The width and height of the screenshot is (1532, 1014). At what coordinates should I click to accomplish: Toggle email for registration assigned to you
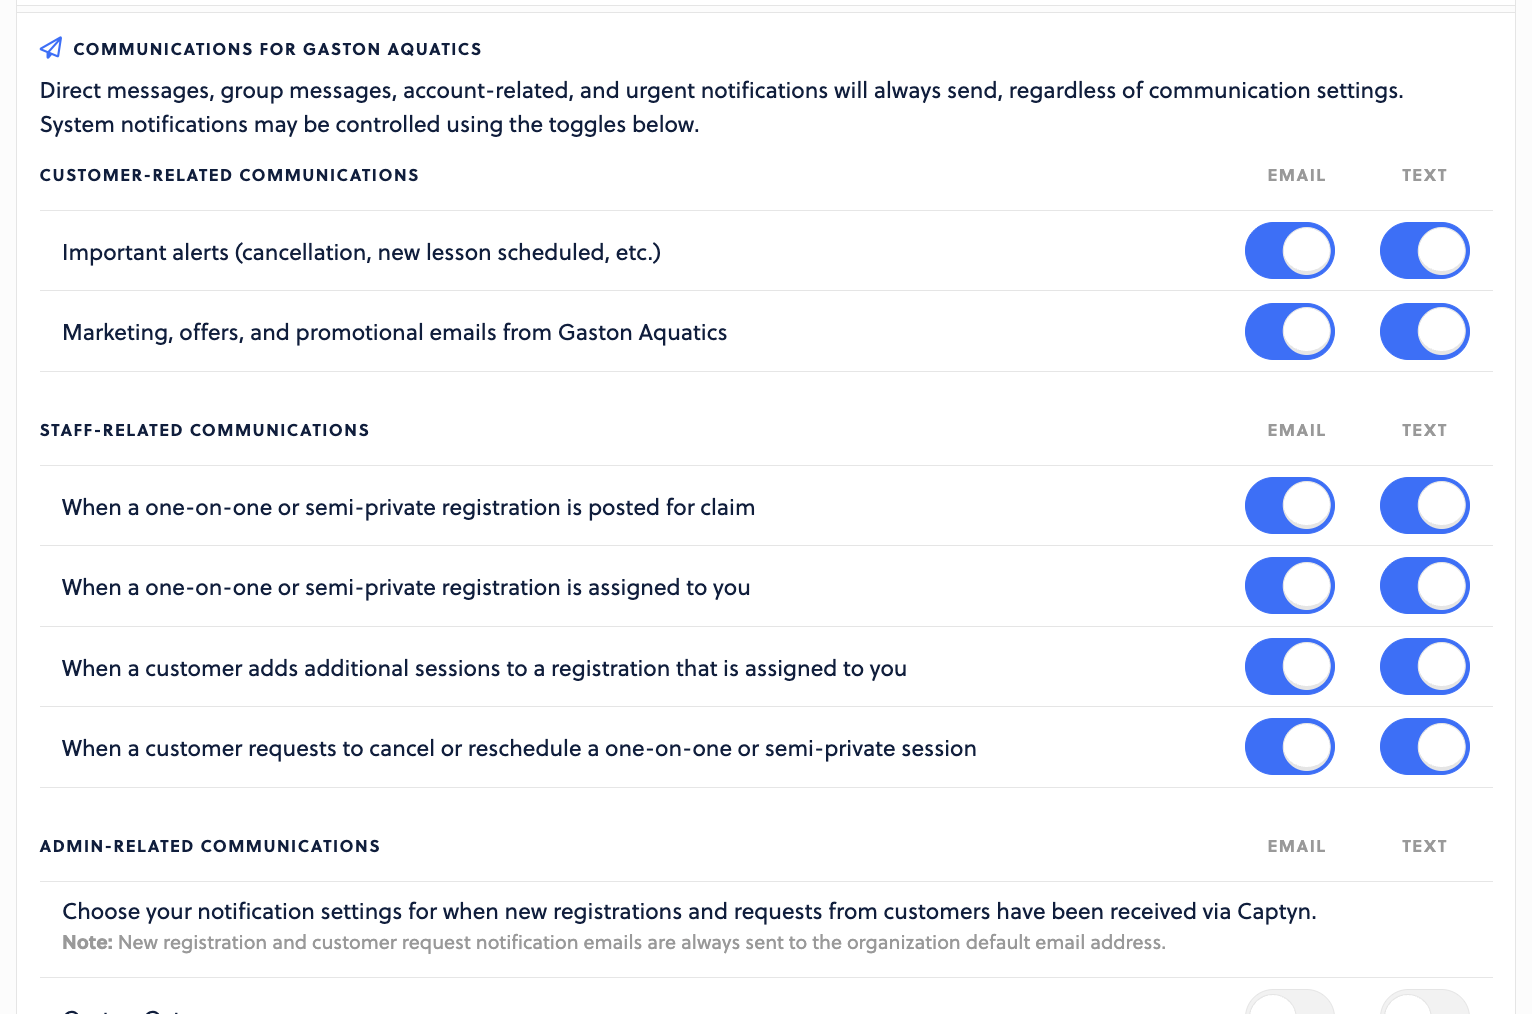[1289, 586]
